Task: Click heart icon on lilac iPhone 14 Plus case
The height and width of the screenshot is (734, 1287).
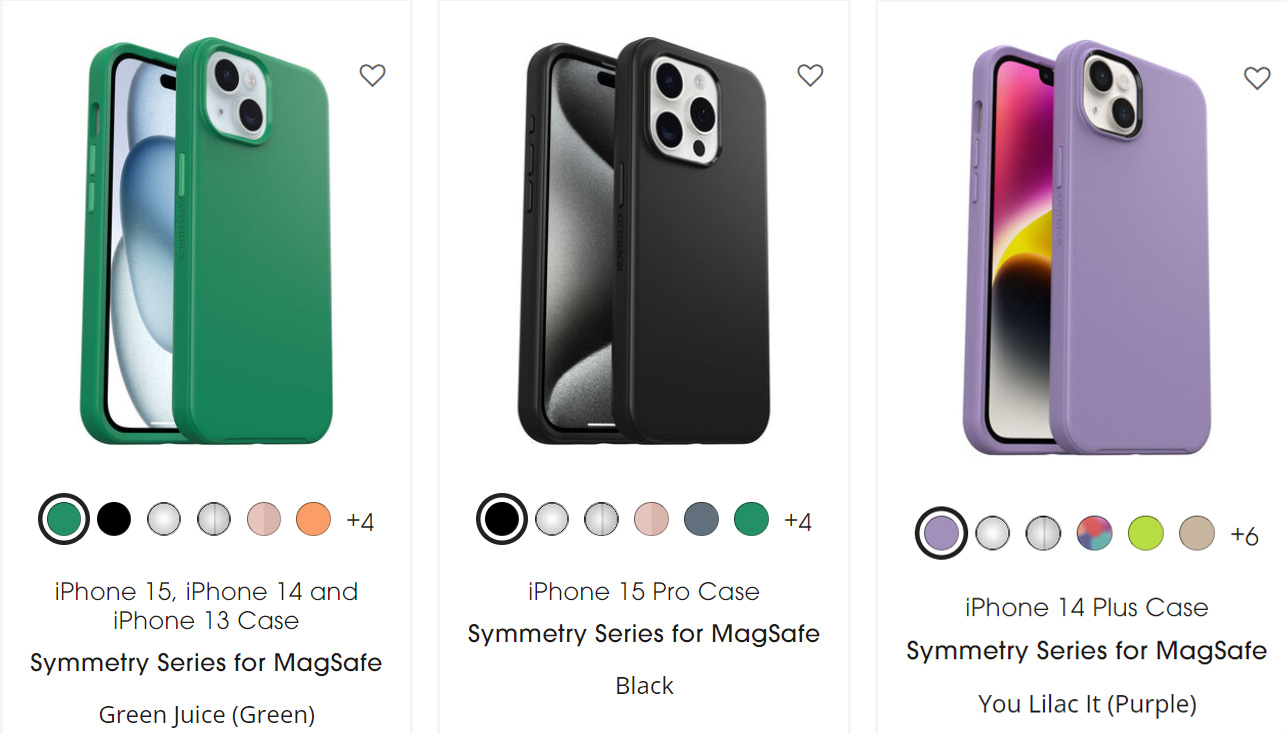Action: 1257,78
